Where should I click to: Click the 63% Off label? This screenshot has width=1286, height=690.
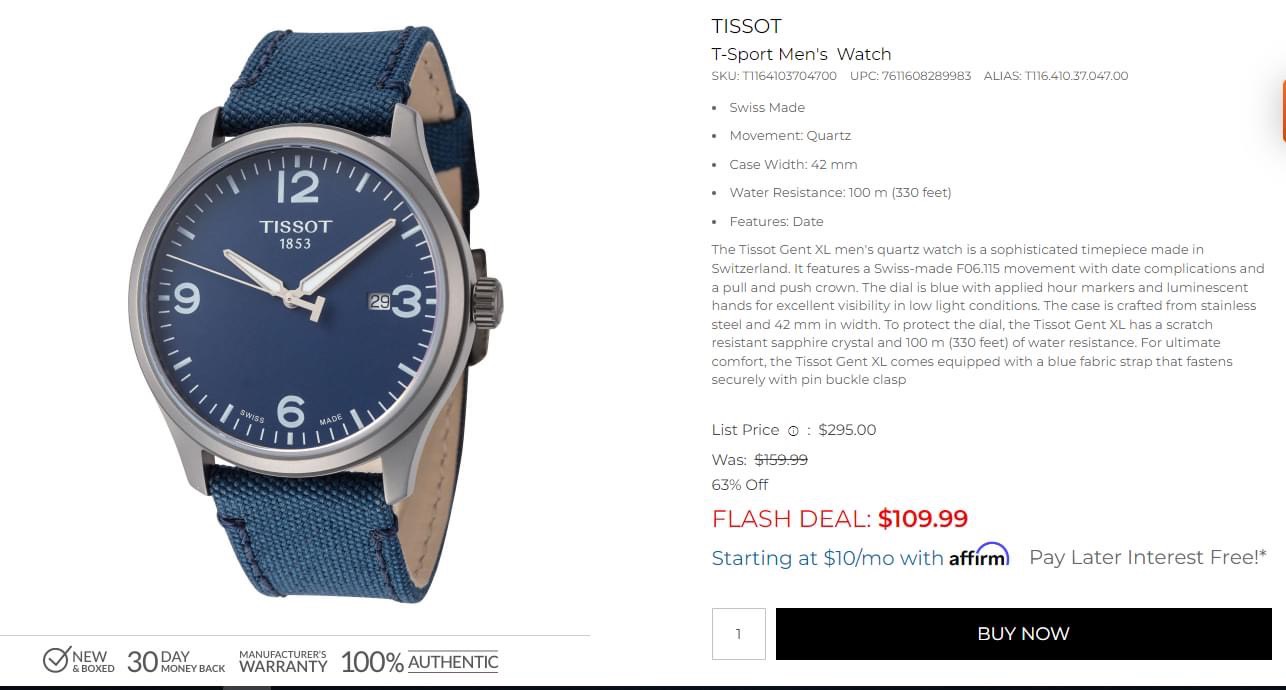[x=740, y=484]
